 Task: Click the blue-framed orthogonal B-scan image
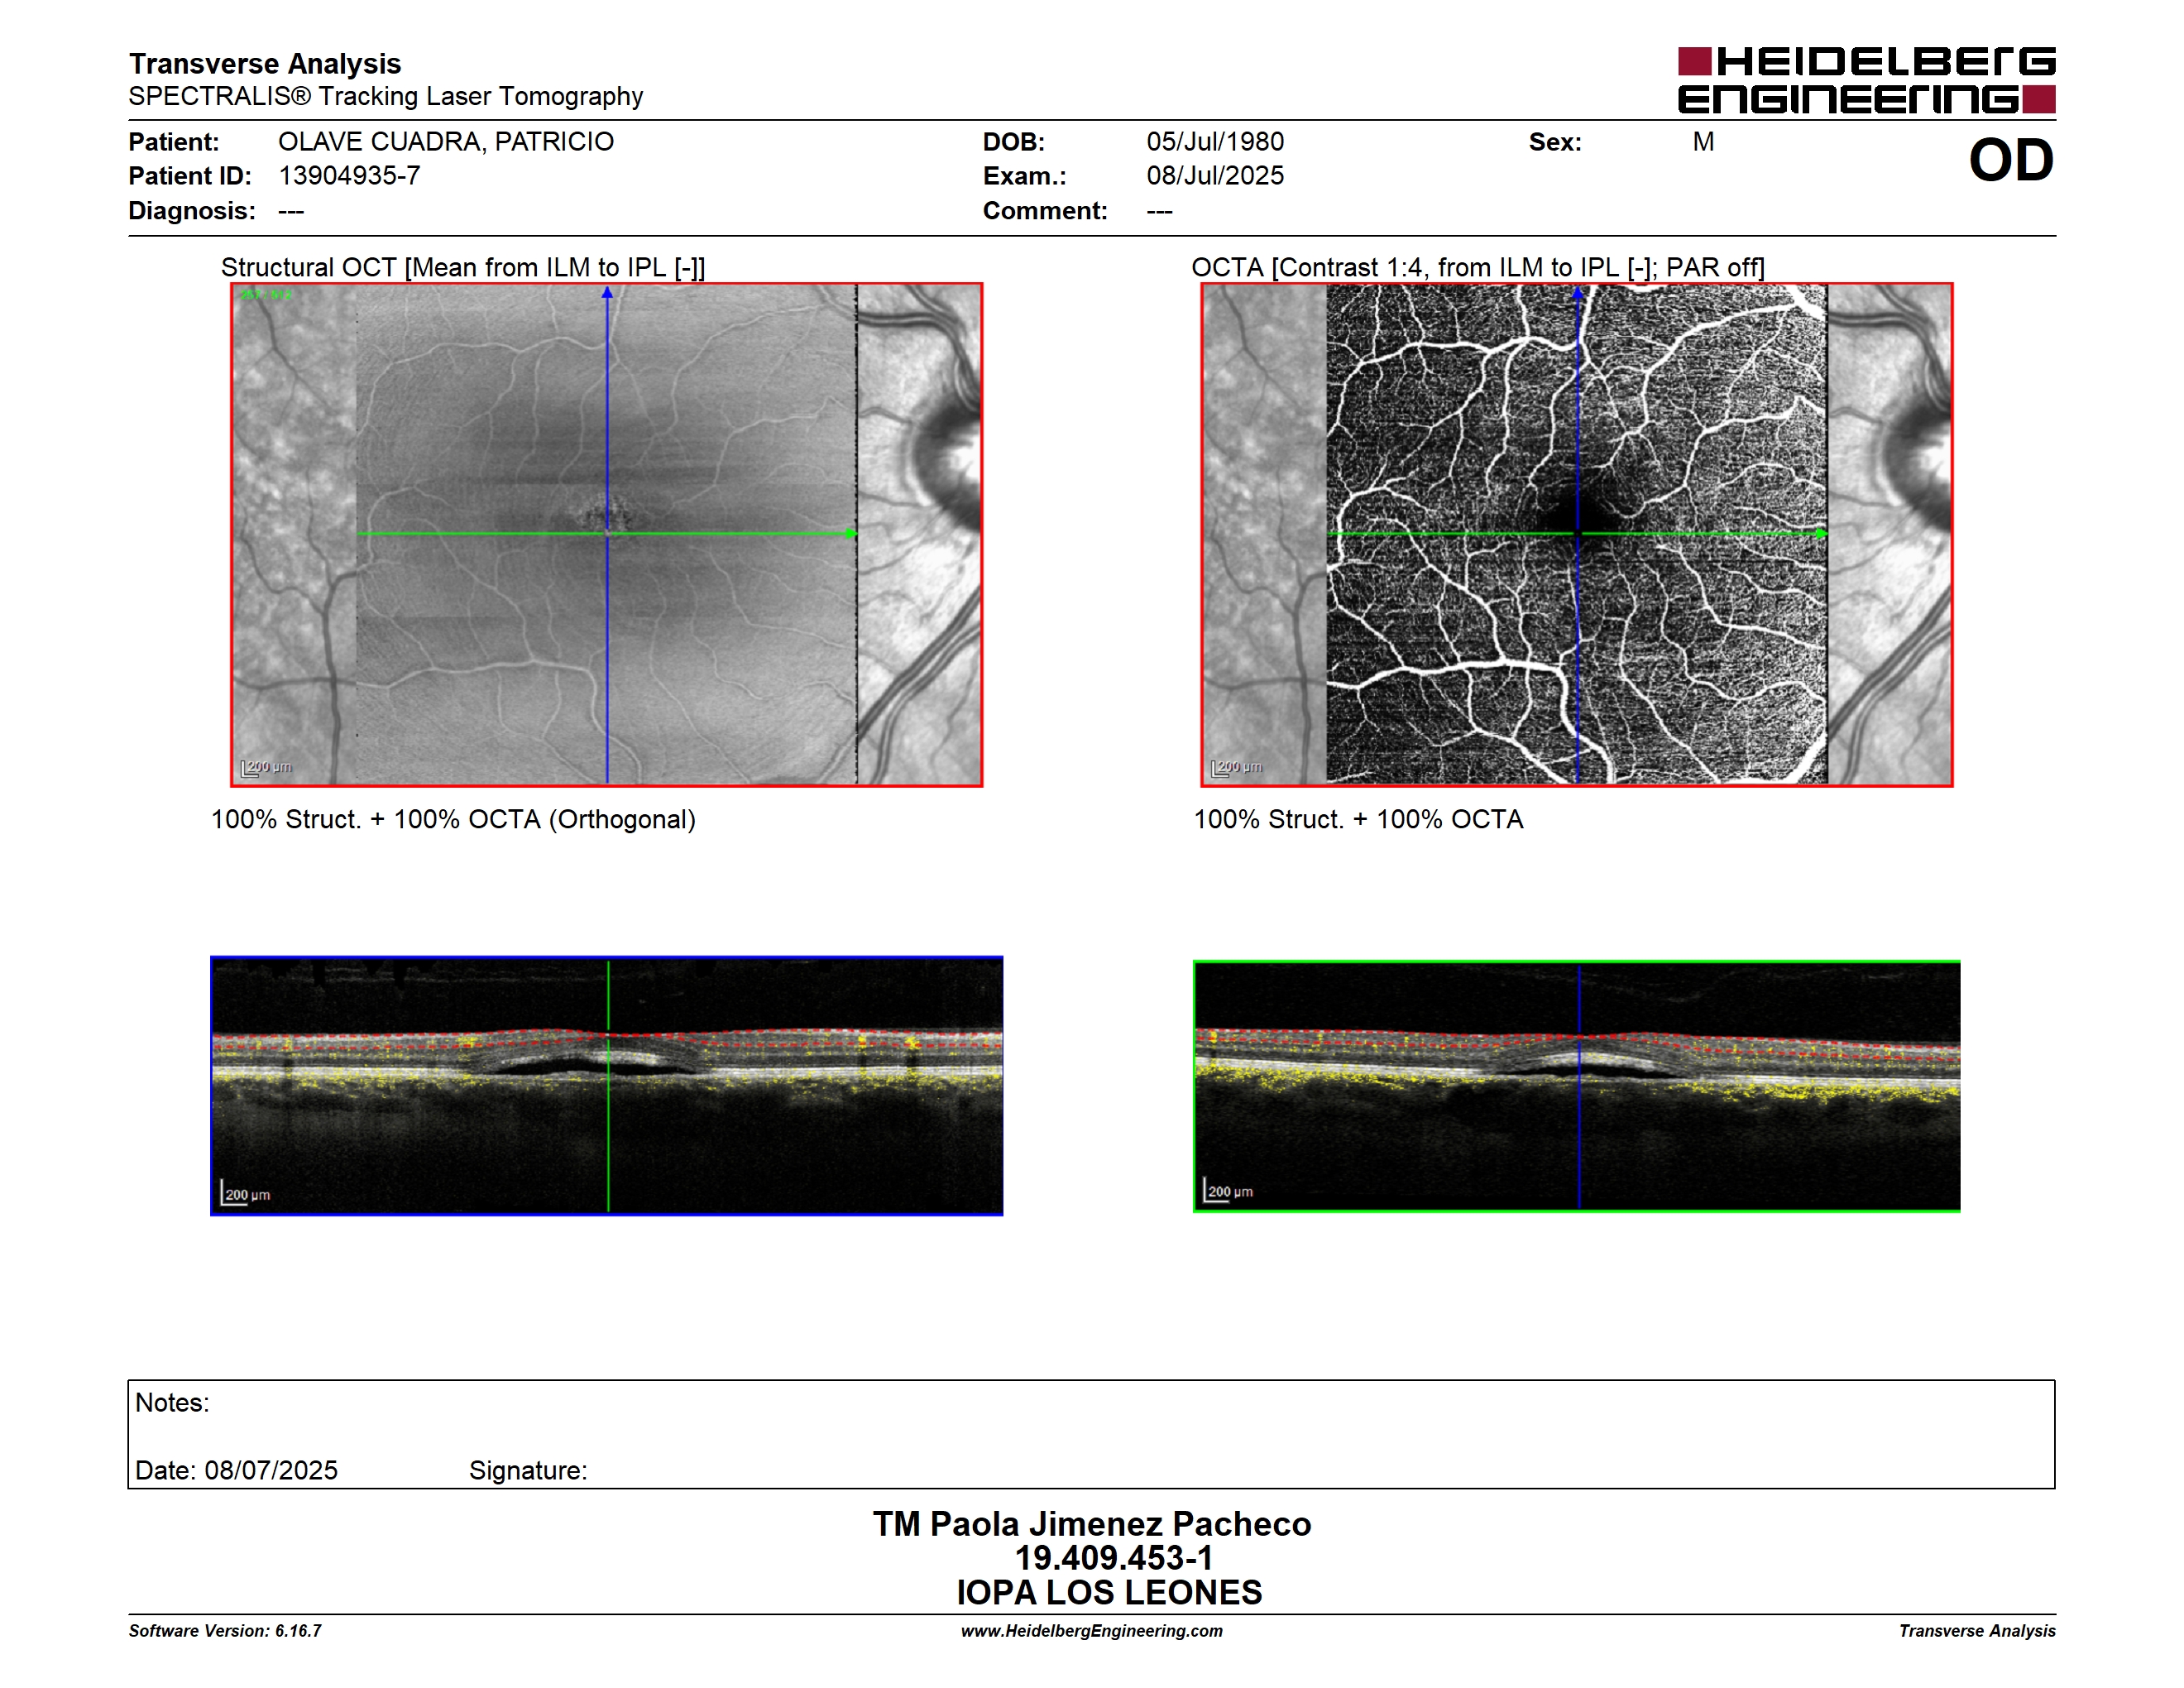point(607,1086)
